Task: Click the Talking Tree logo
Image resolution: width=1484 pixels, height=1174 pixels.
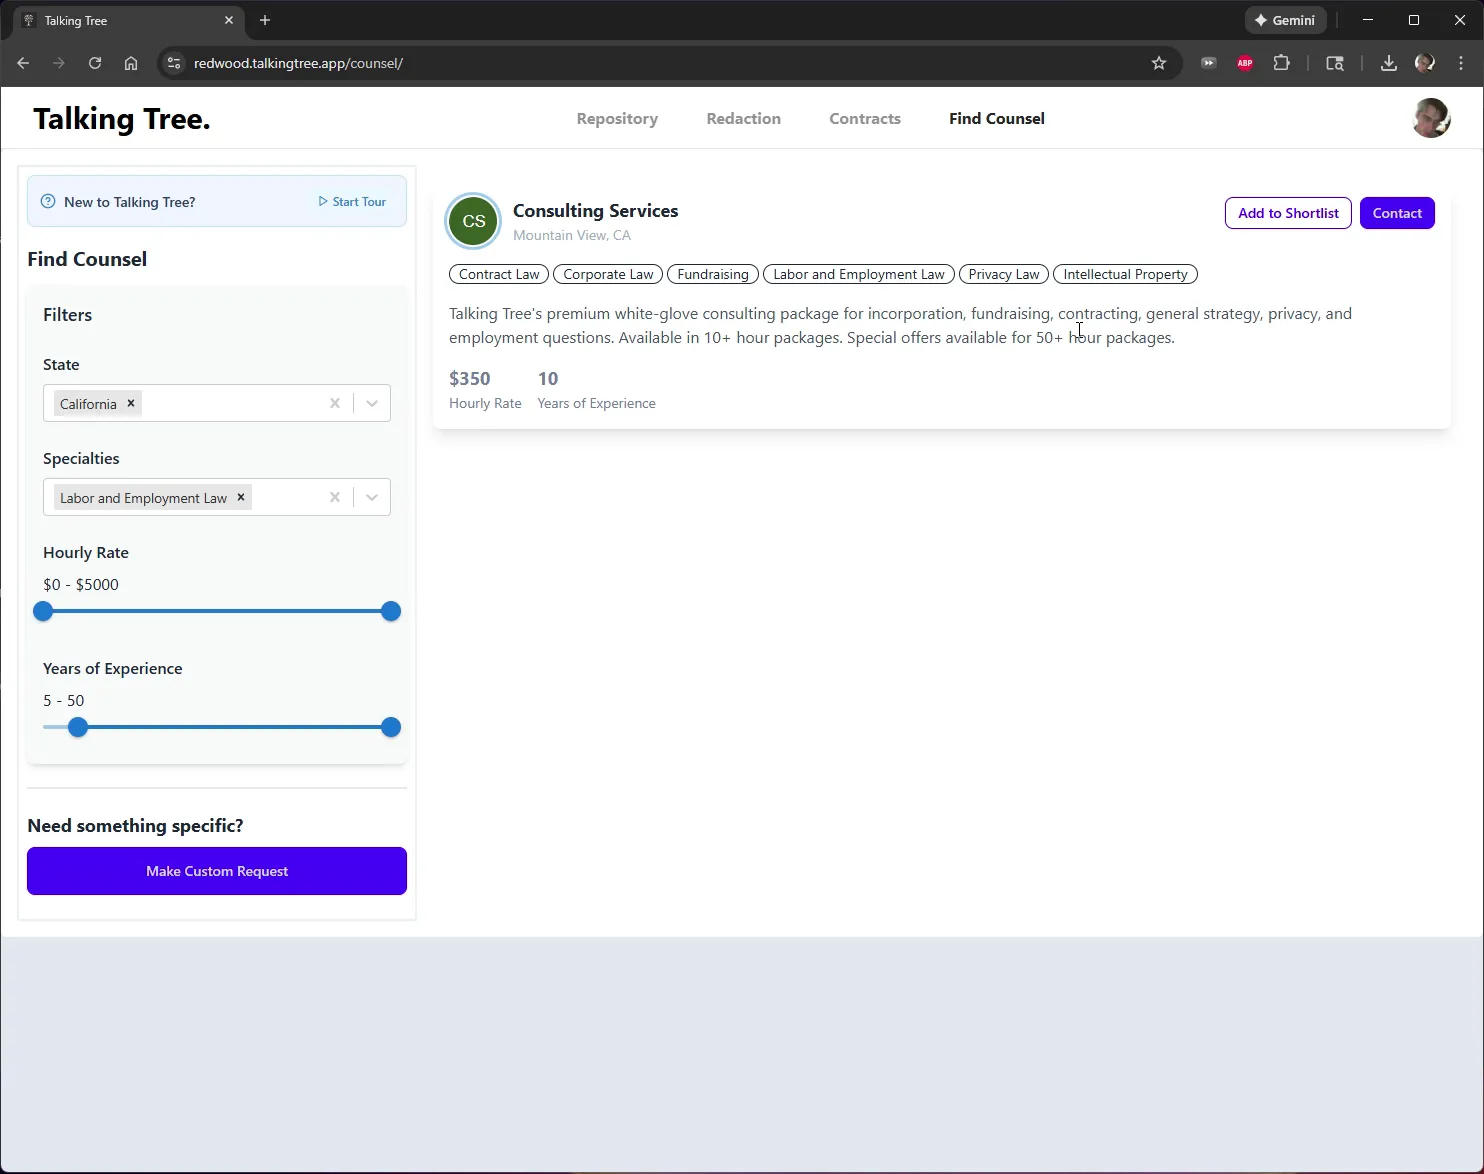Action: tap(122, 119)
